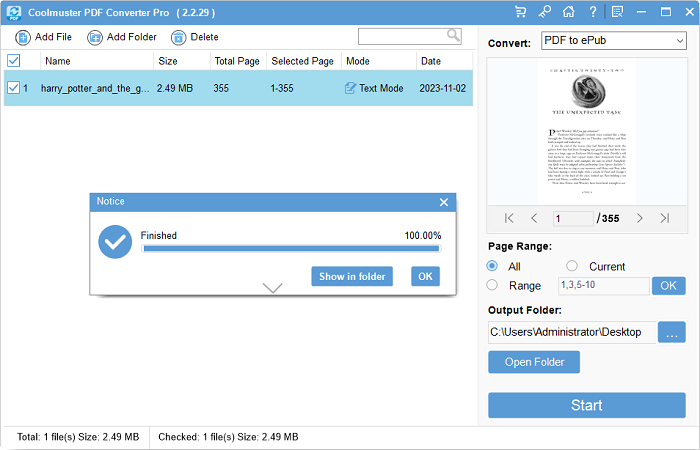
Task: Jump to the last preview page
Action: (x=664, y=218)
